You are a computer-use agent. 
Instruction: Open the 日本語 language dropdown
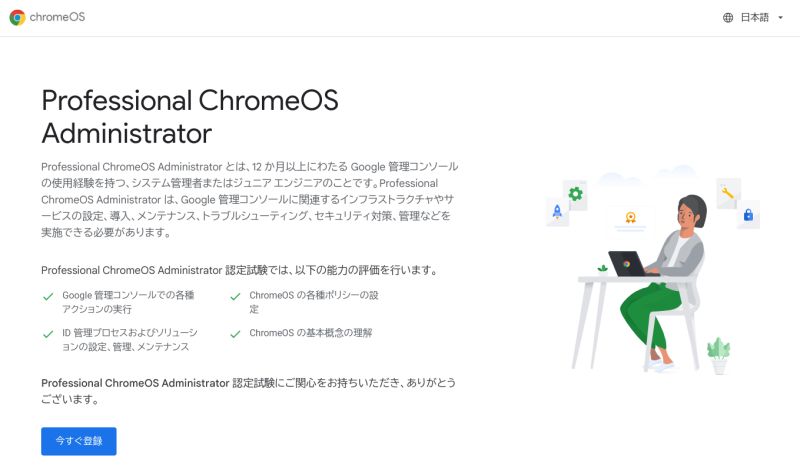pos(754,18)
